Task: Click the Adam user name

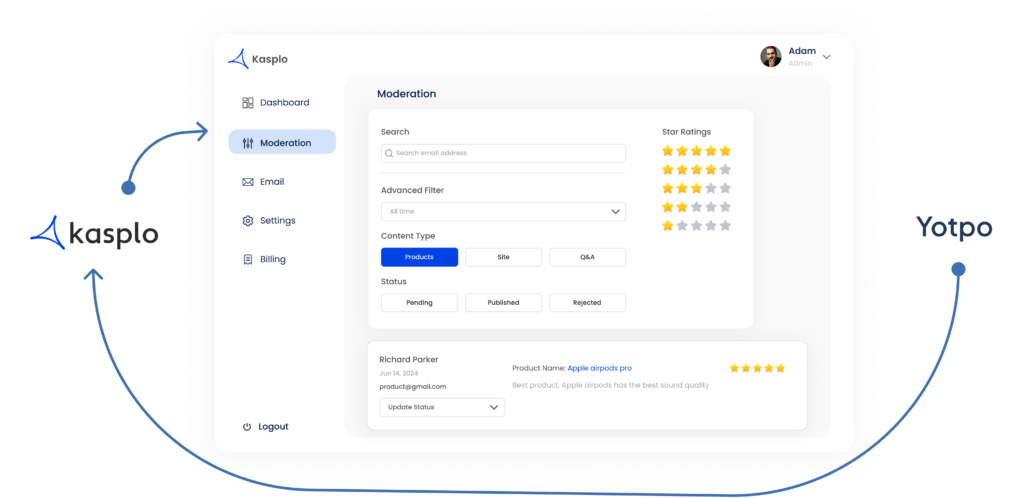Action: point(802,51)
